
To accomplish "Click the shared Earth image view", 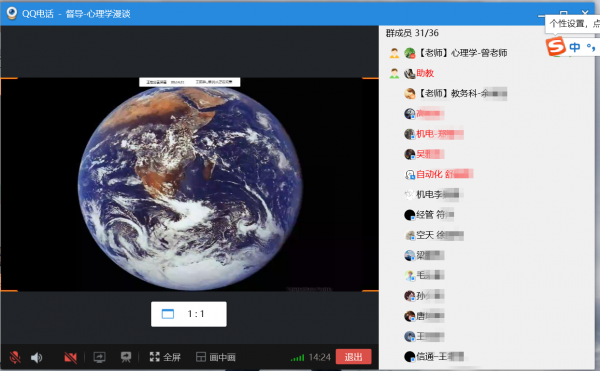I will tap(190, 184).
